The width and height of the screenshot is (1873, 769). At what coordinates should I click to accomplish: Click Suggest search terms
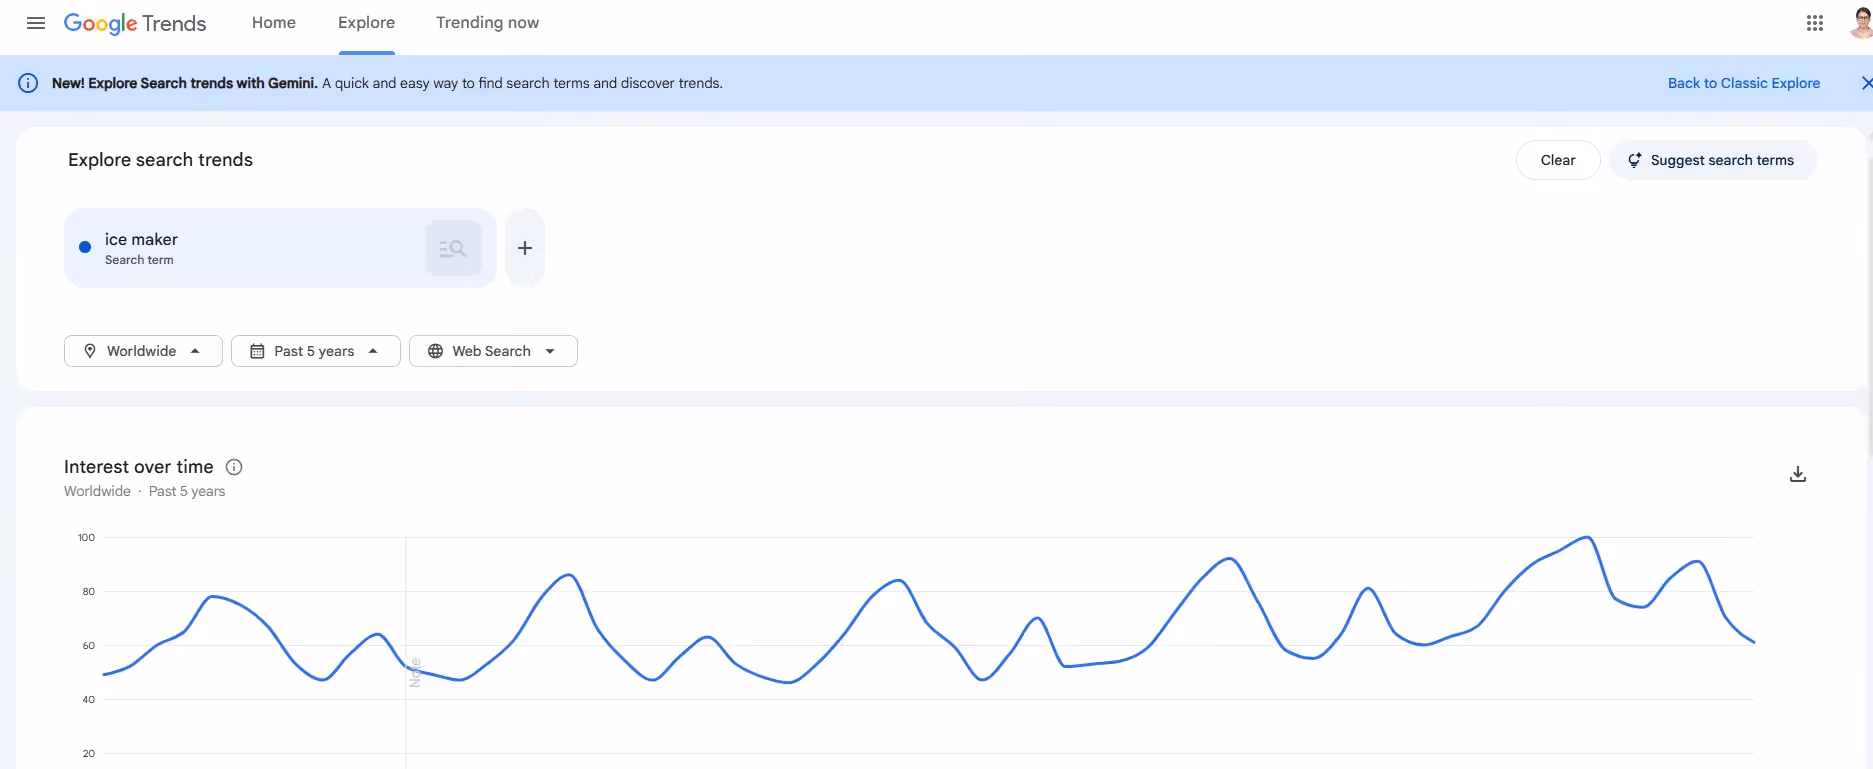click(1722, 159)
